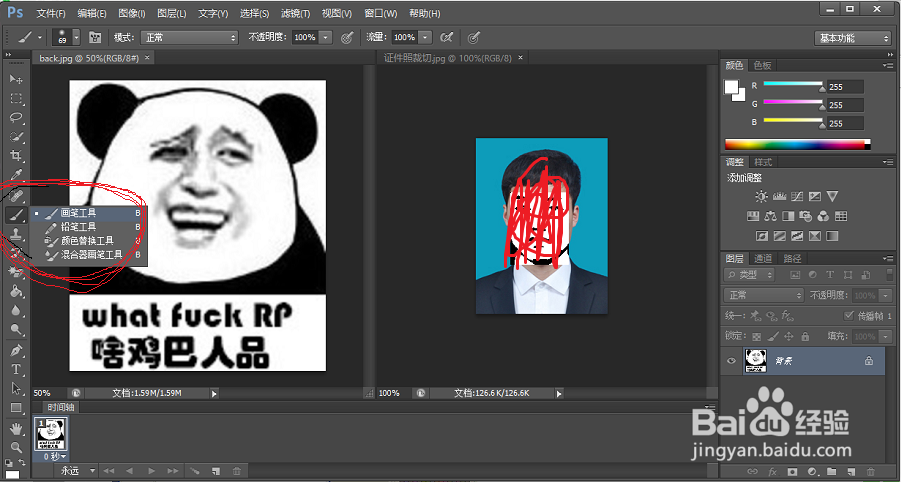Viewport: 901px width, 482px height.
Task: Toggle visibility of 背景 layer
Action: pyautogui.click(x=731, y=361)
